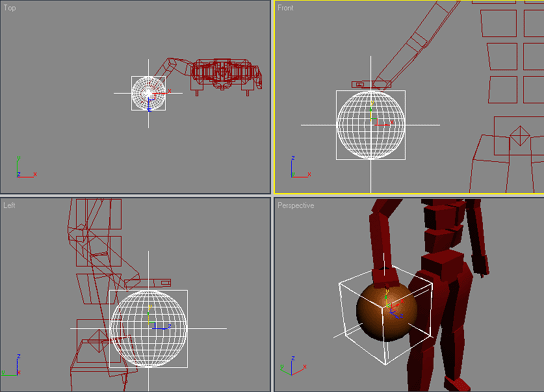Select the blue Z axis gizmo handle in Left viewport
Screen dimensions: 544x392
coord(162,327)
